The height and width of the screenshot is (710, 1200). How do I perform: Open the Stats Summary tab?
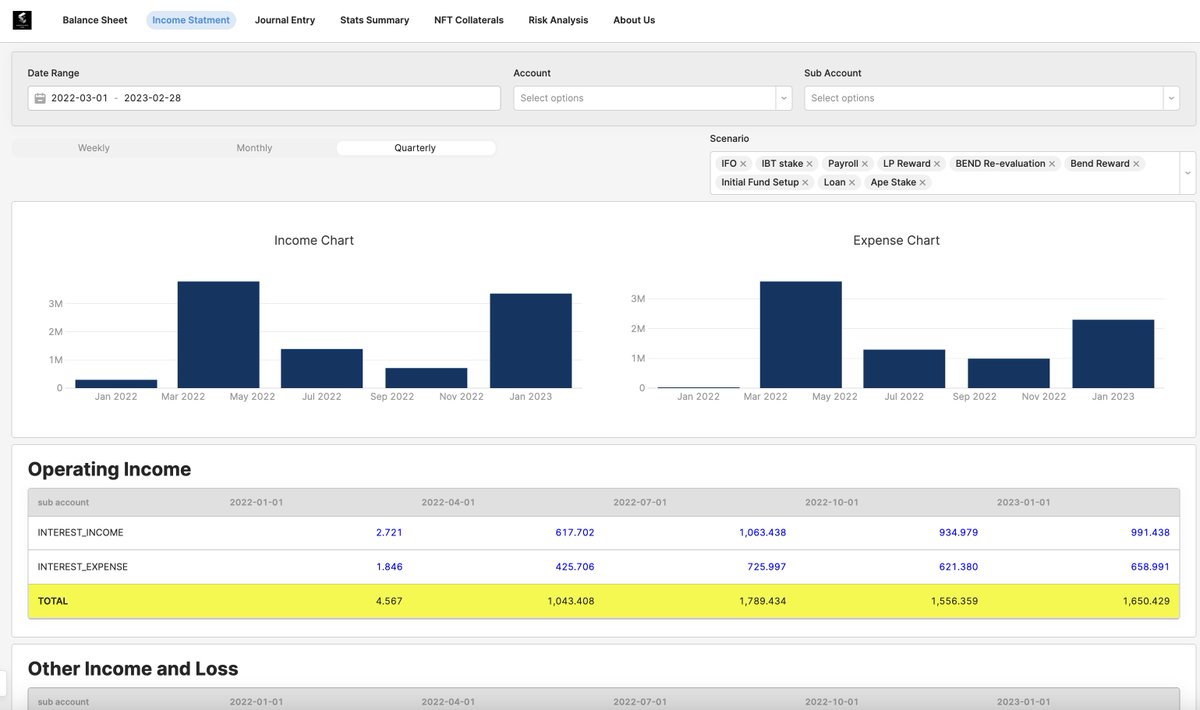tap(374, 20)
